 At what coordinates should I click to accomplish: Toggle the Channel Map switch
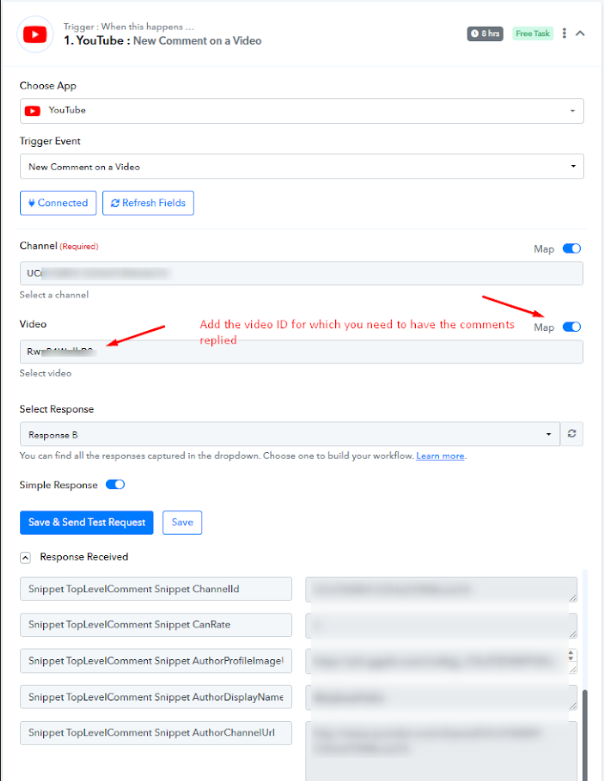[572, 249]
